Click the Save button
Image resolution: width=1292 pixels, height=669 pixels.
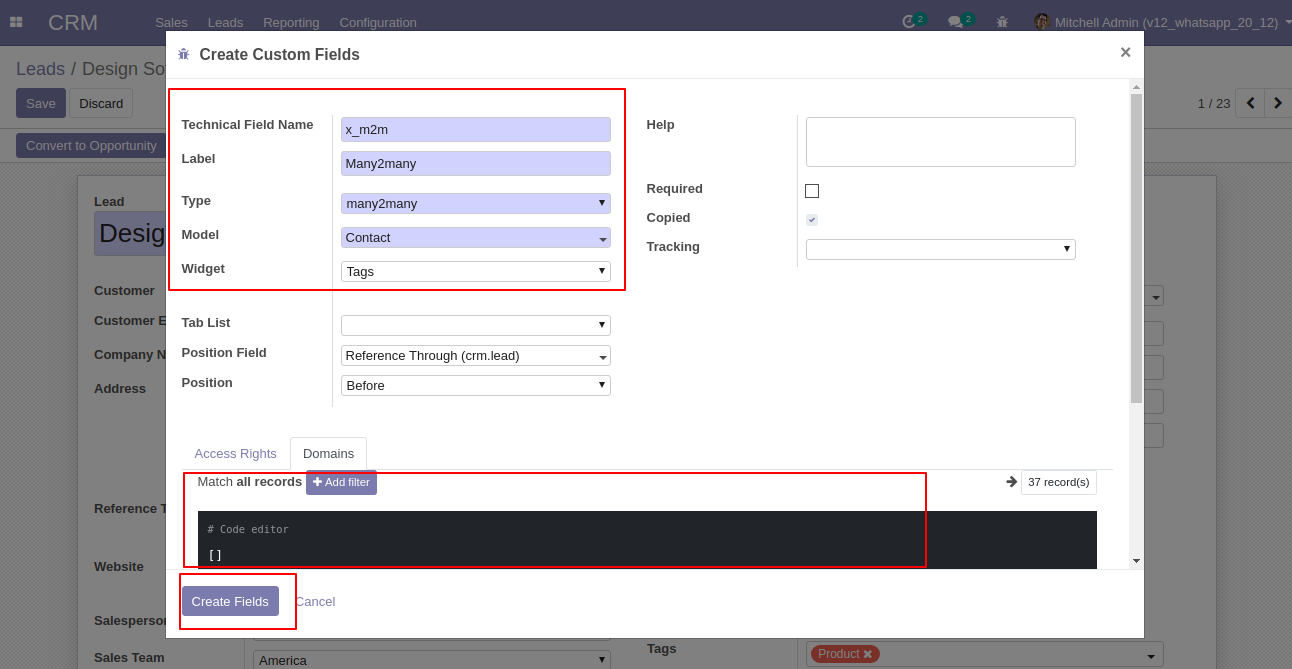pos(41,103)
